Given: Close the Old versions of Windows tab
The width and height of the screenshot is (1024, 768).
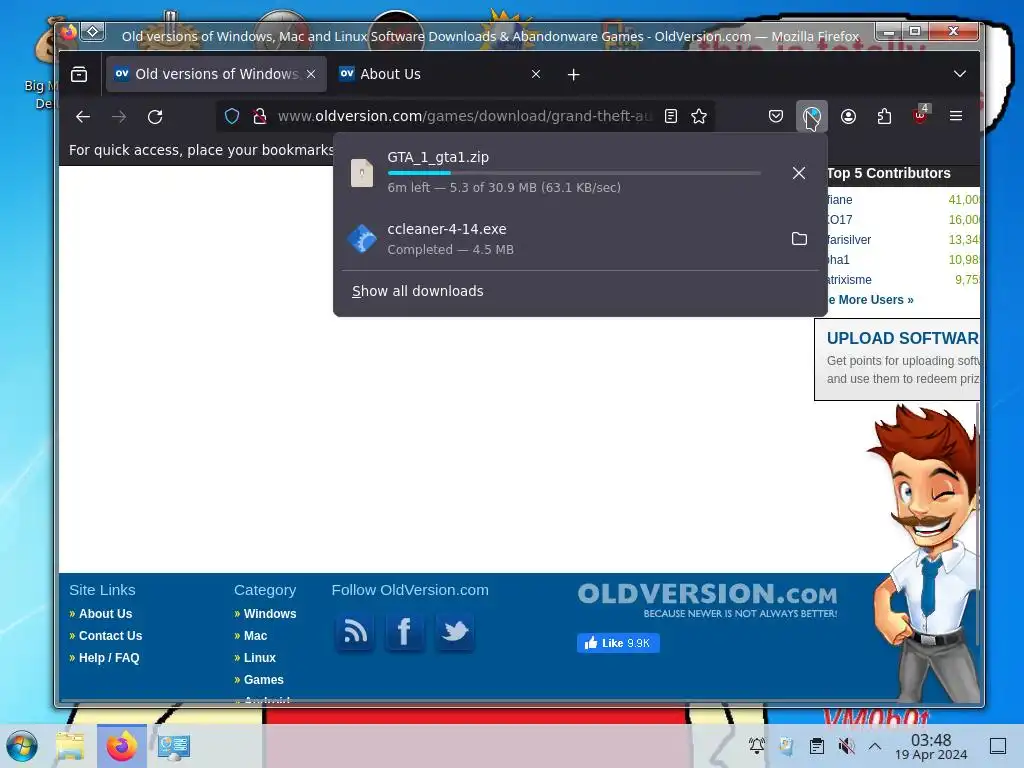Looking at the screenshot, I should pyautogui.click(x=312, y=74).
